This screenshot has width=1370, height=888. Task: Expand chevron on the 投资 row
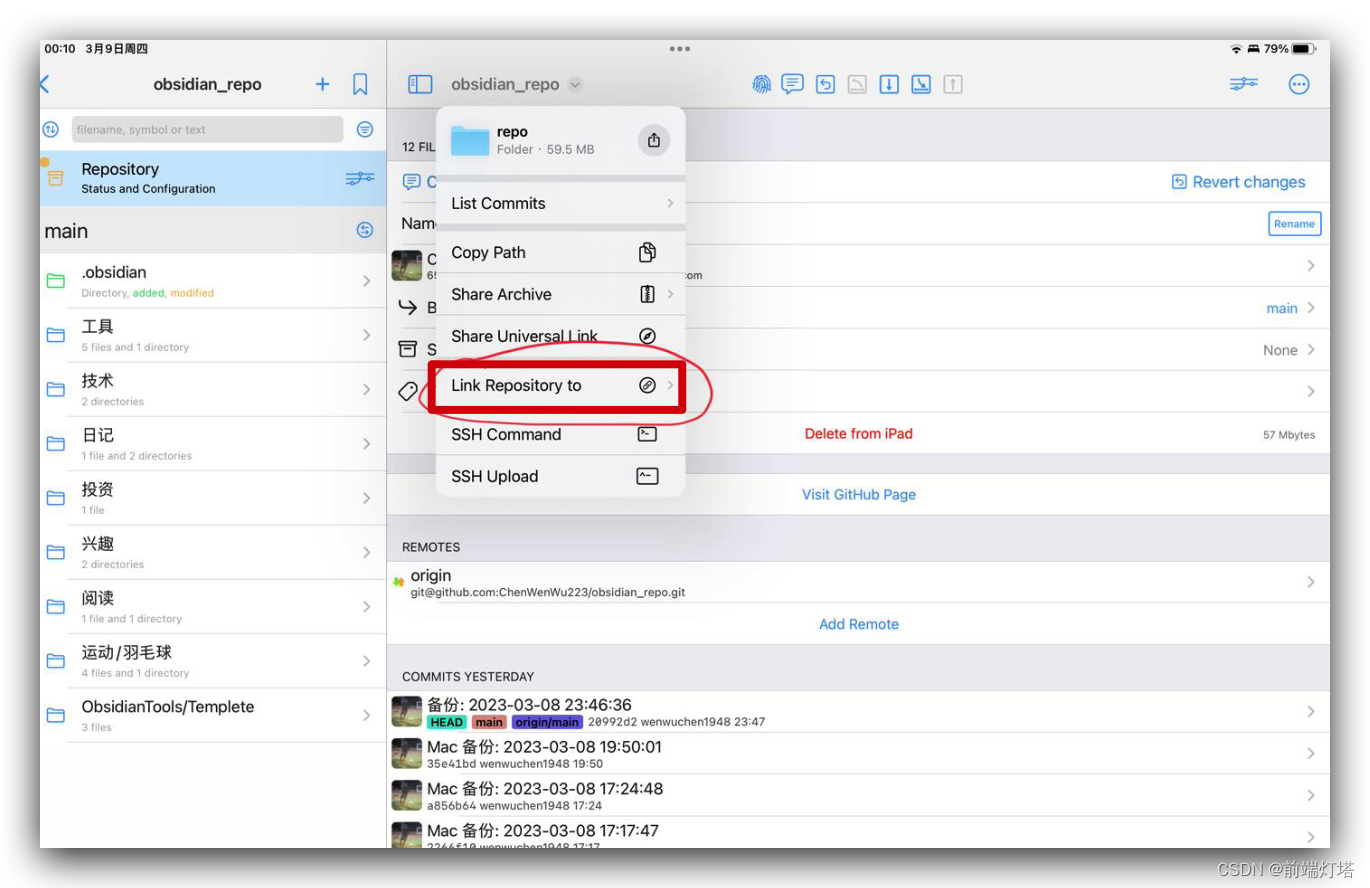tap(367, 498)
